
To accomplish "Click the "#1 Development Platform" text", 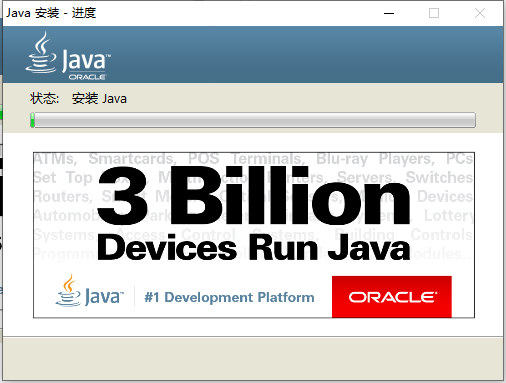I will coord(229,297).
